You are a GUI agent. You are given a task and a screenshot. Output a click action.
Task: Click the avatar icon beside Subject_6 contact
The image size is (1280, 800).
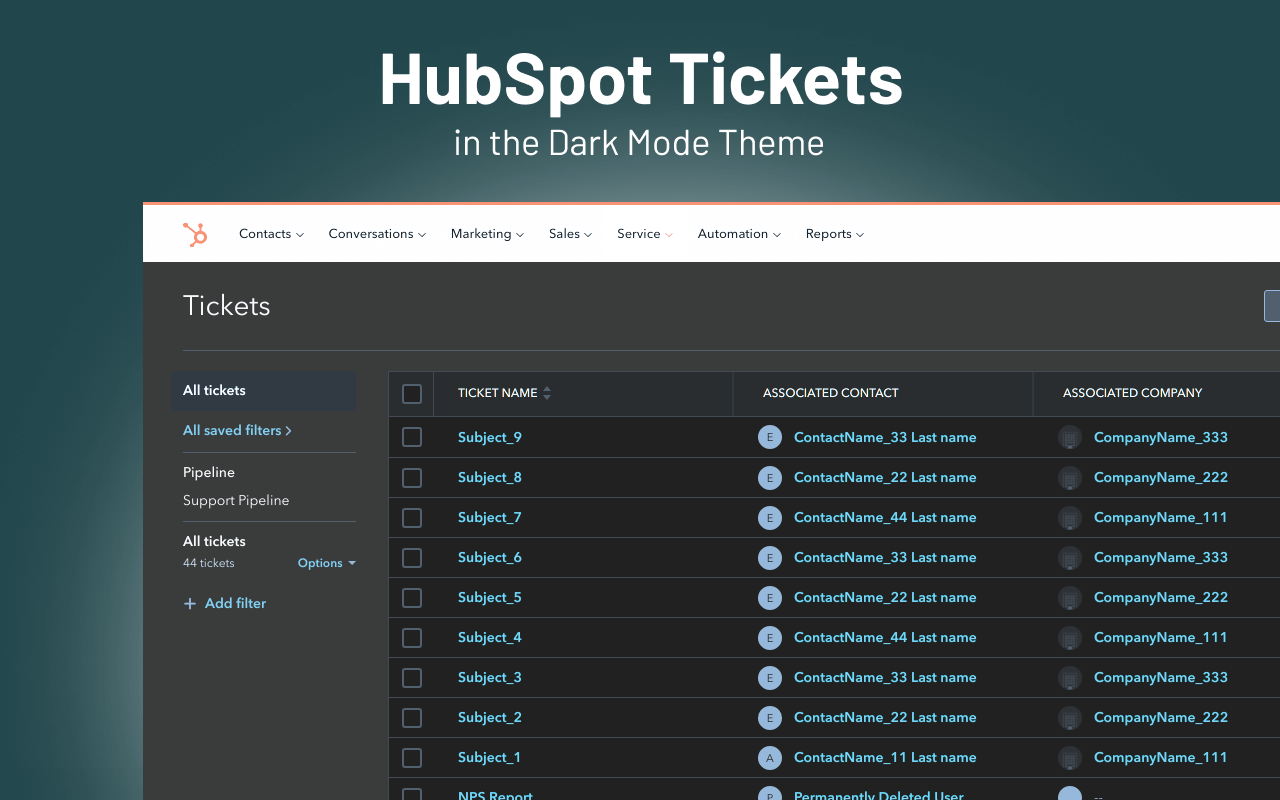click(770, 557)
